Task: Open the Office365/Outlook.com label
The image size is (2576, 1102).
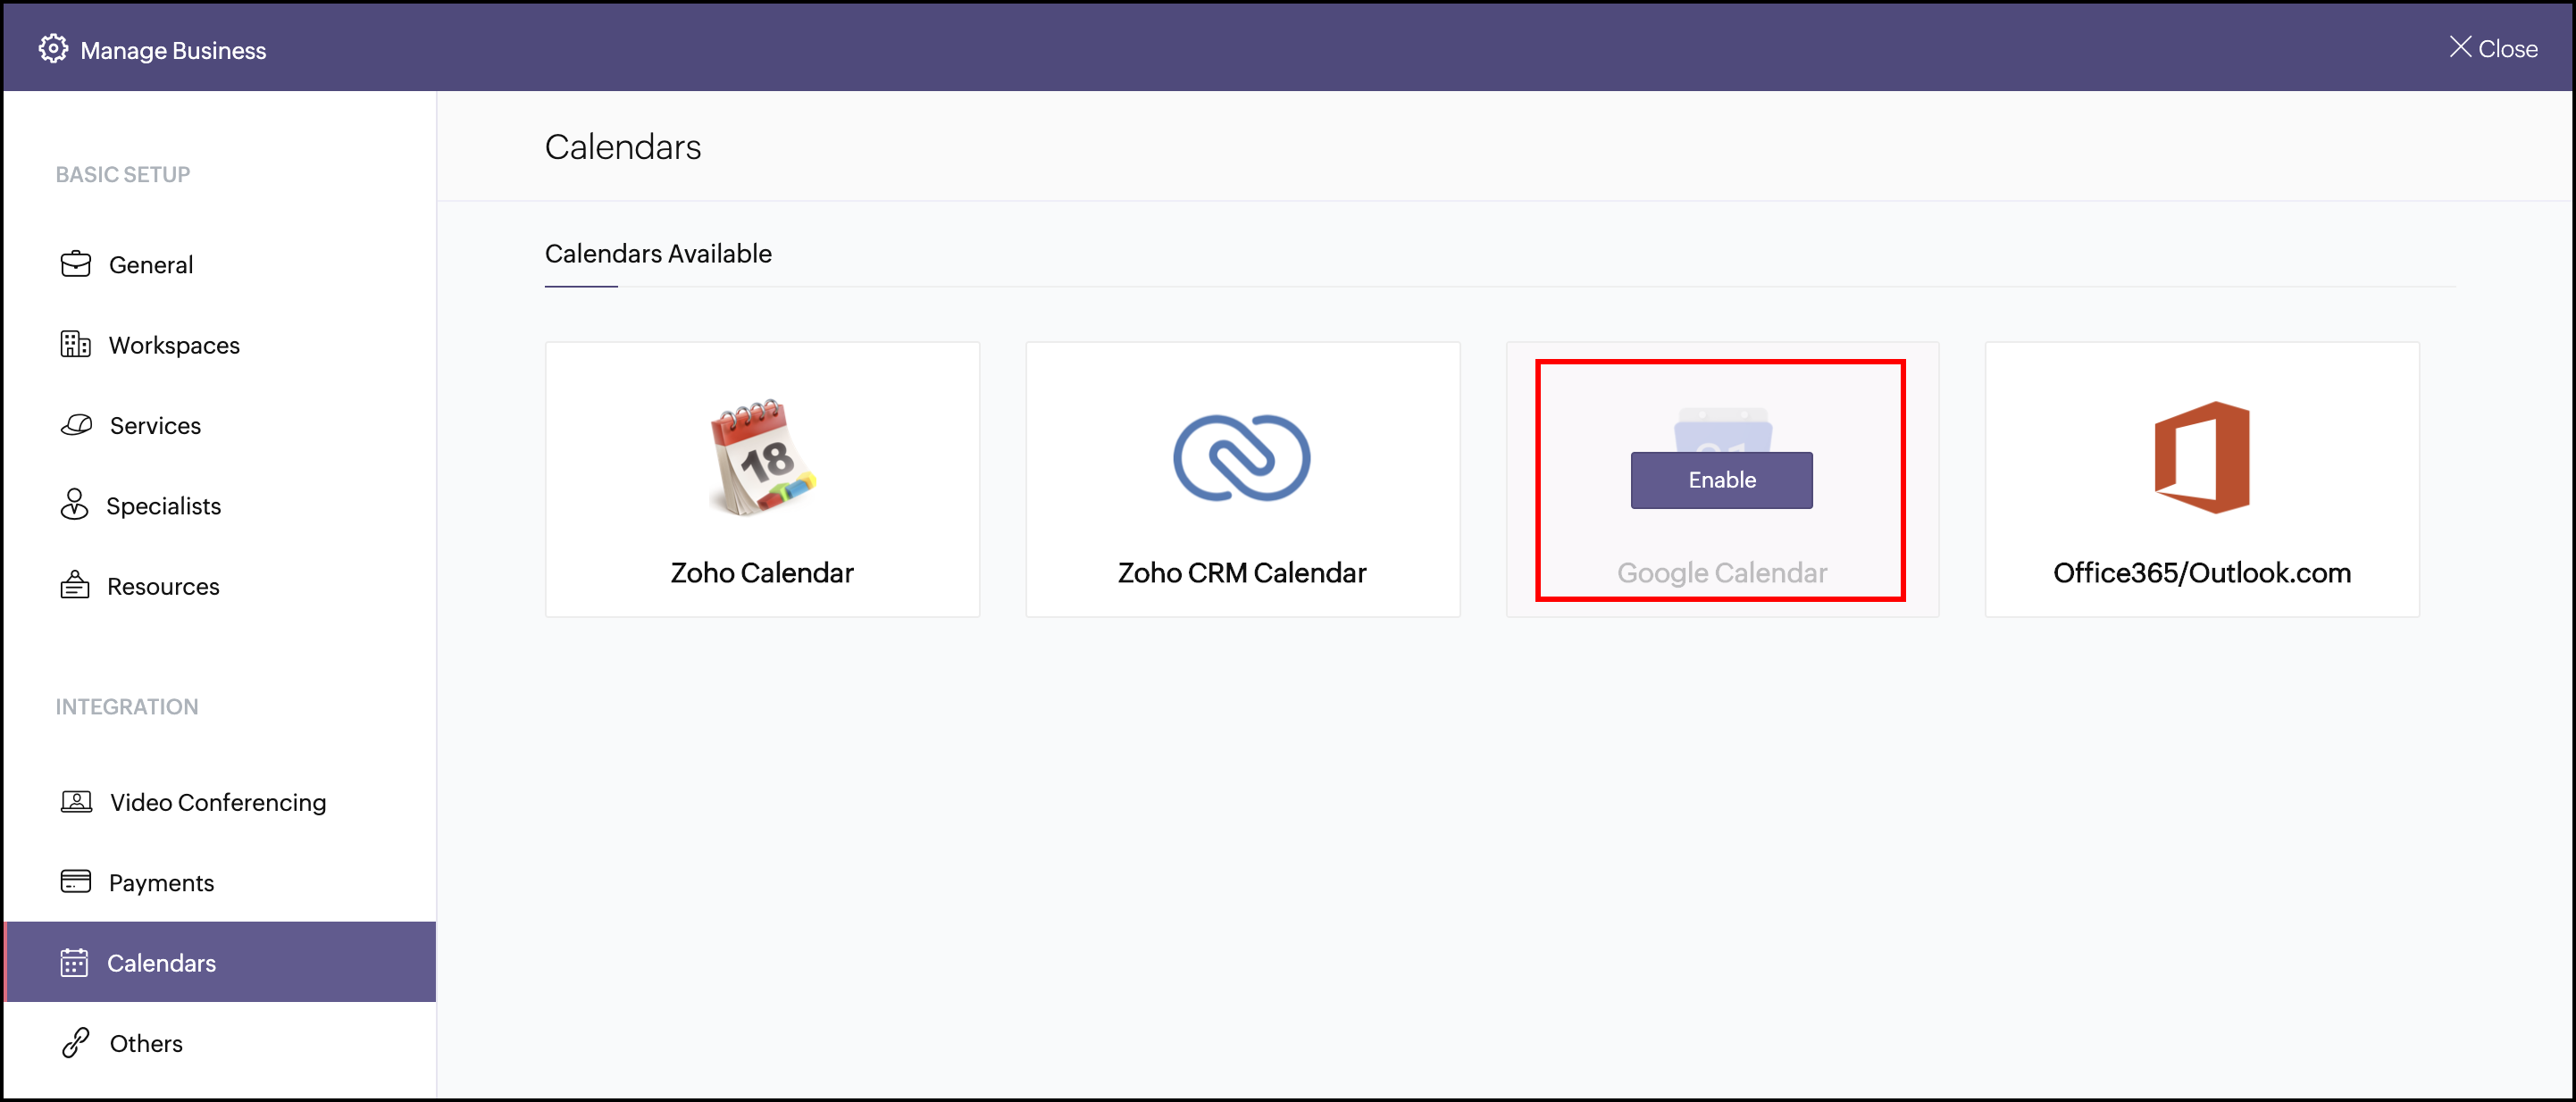Action: pos(2201,573)
